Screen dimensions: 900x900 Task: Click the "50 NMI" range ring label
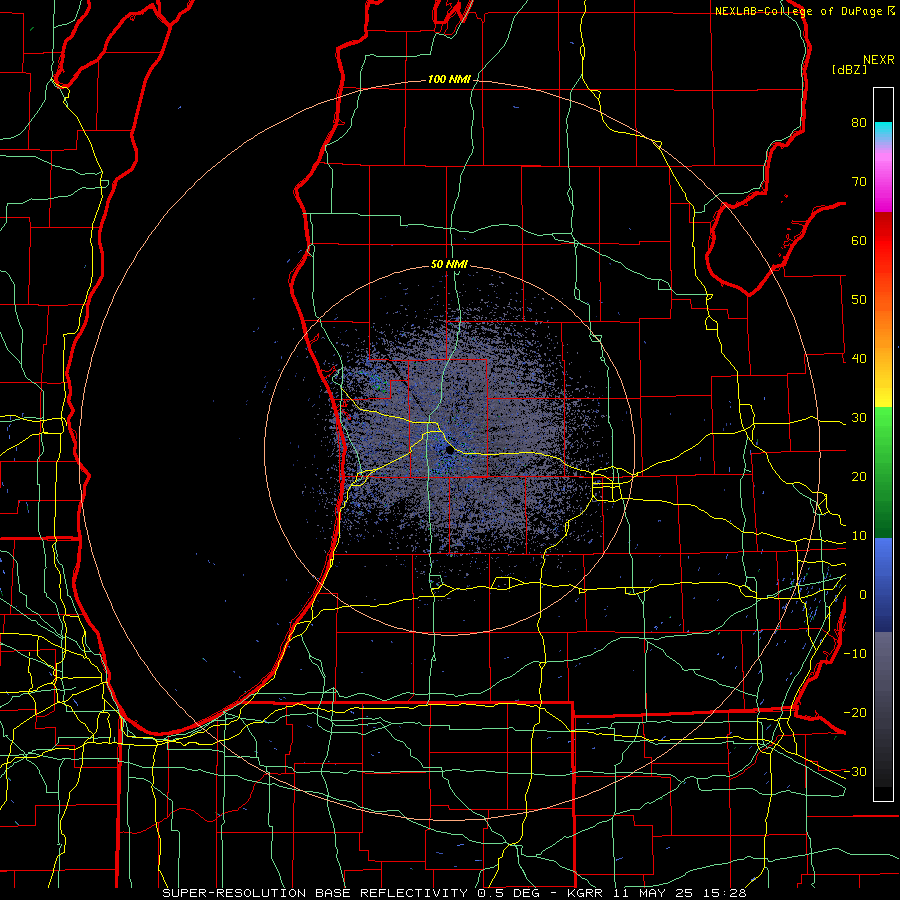coord(449,265)
